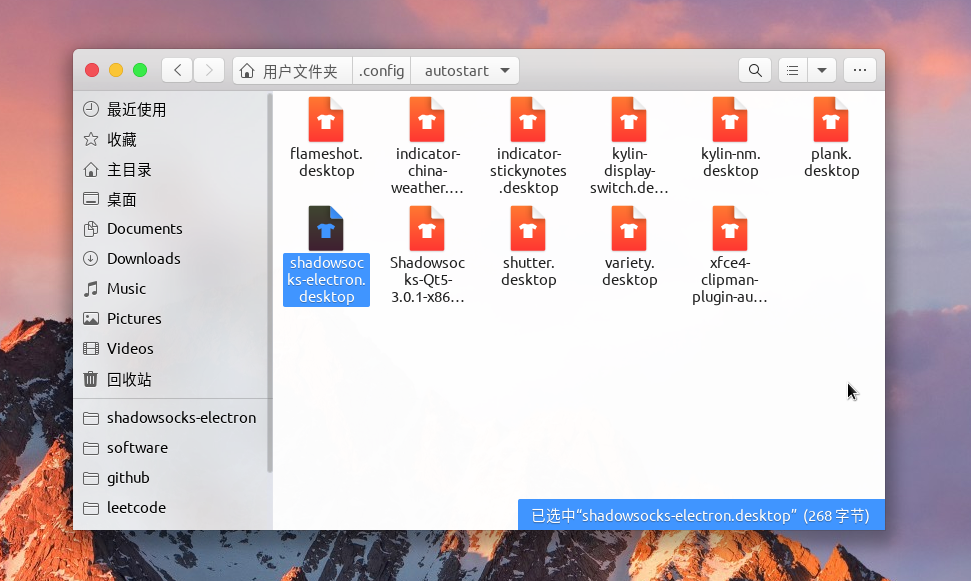
Task: Select the xfce4-clipman-plugin autostart icon
Action: [730, 230]
